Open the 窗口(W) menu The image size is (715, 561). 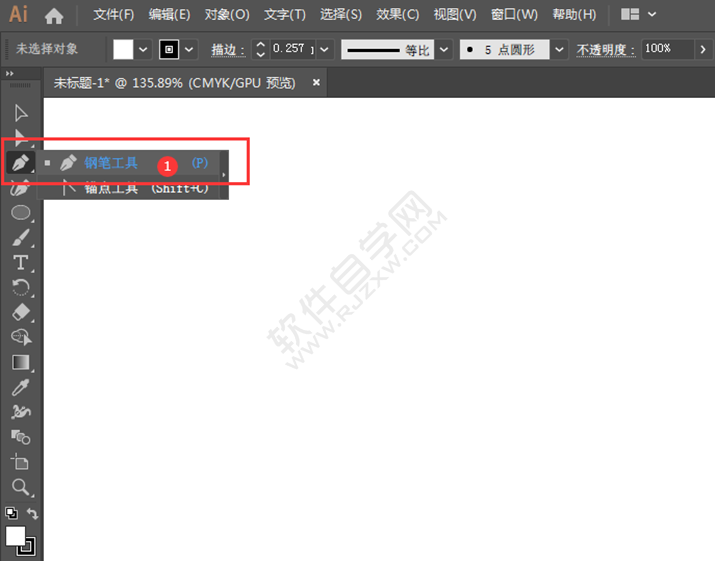click(x=514, y=15)
